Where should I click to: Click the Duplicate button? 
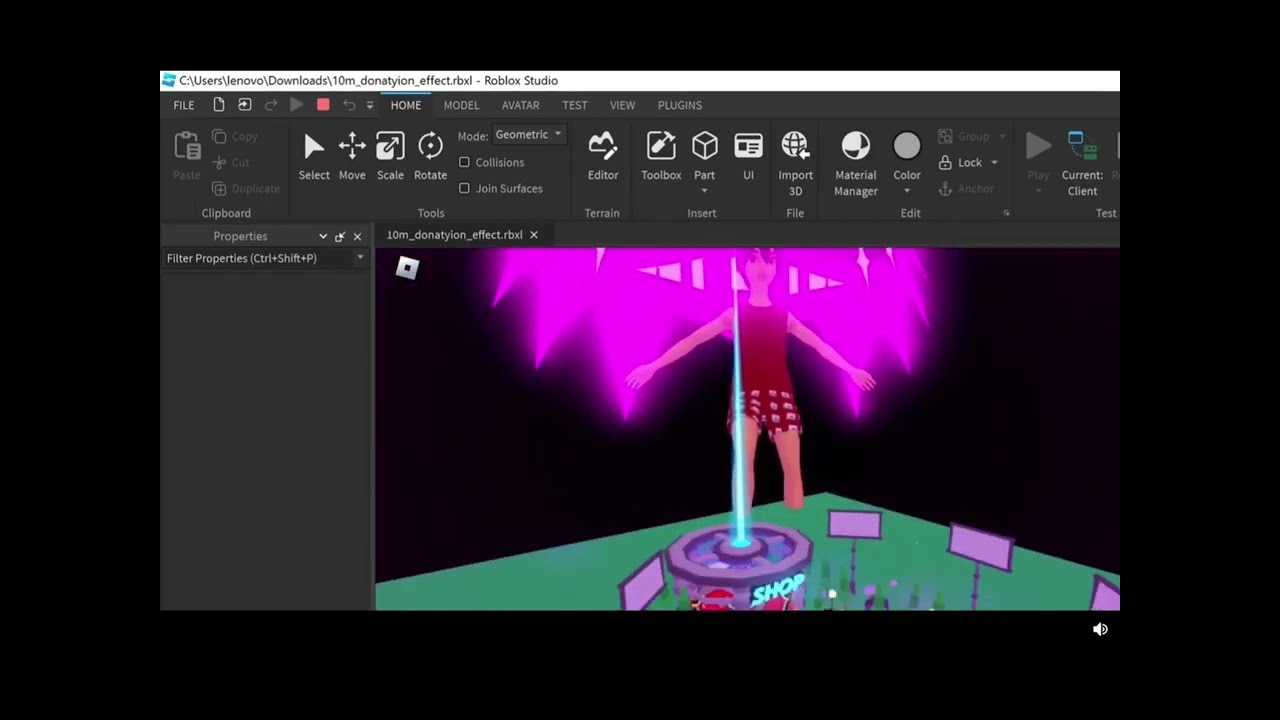246,188
